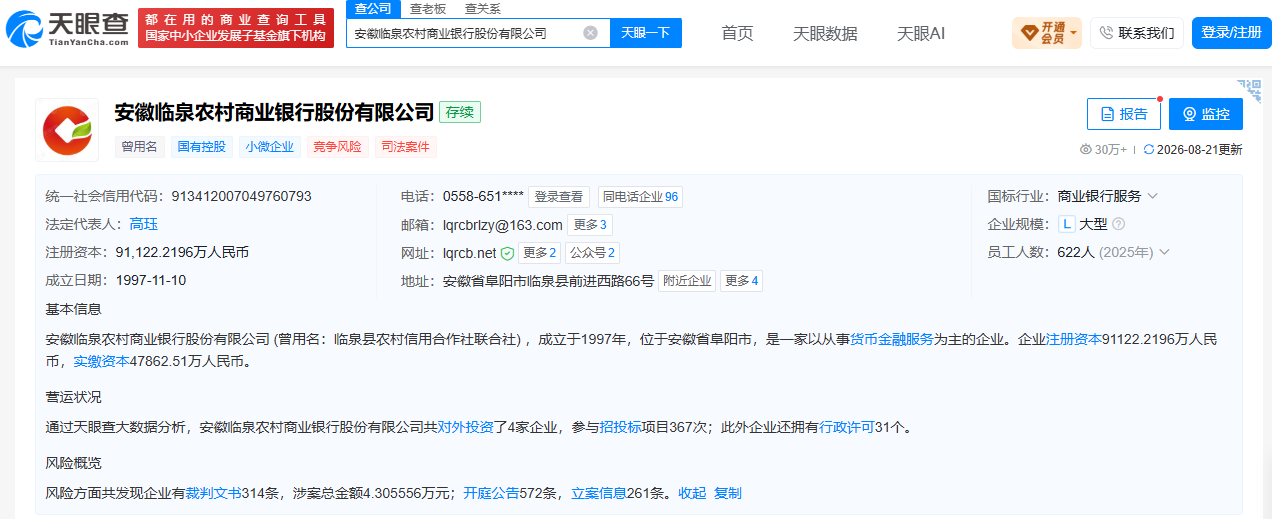
Task: Open the 行政许可 link
Action: pos(847,427)
